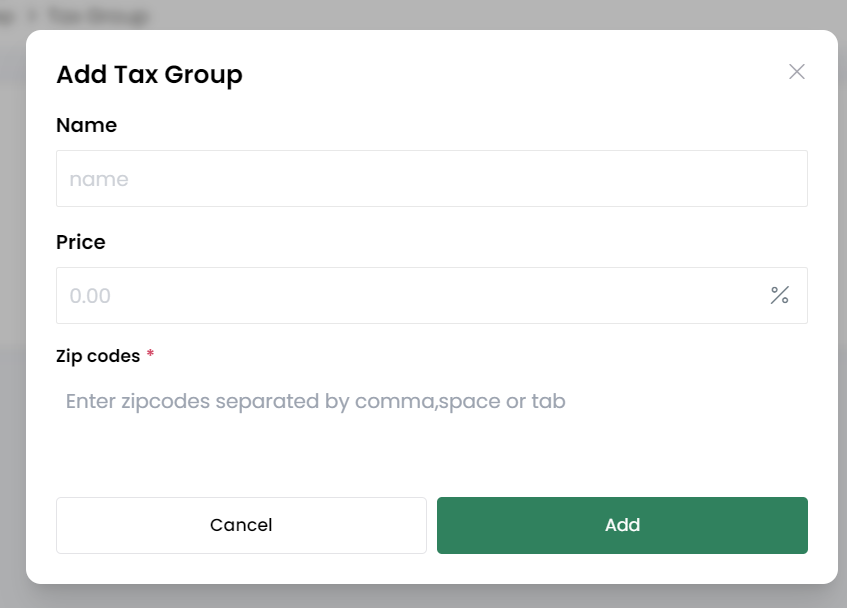Click the dimmed backdrop below the dialog
The image size is (847, 608).
[x=424, y=596]
